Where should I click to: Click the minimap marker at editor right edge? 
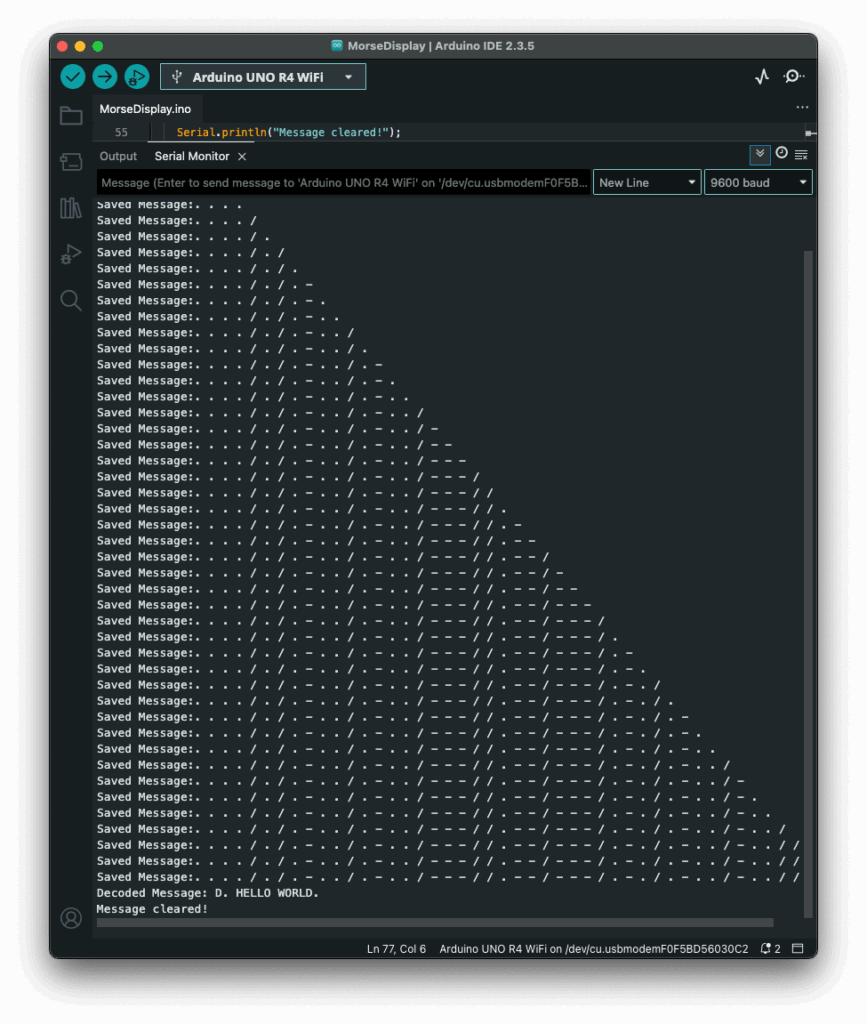[810, 133]
